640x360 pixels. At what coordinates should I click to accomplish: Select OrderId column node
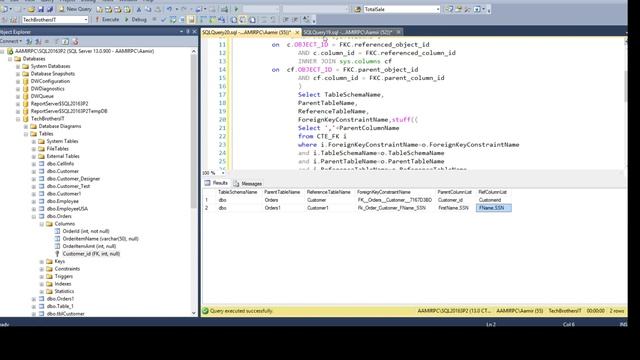(86, 231)
